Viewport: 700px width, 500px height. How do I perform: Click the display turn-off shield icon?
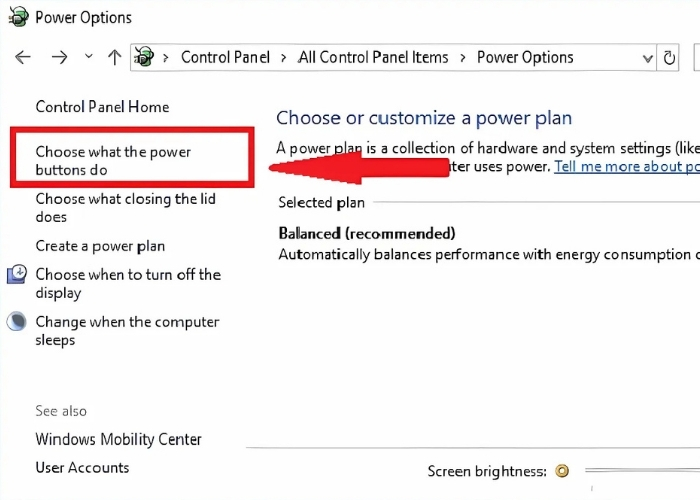point(17,275)
